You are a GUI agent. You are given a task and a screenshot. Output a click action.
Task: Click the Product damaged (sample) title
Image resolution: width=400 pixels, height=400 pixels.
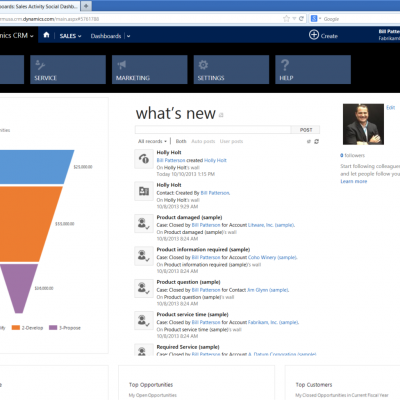pyautogui.click(x=189, y=217)
